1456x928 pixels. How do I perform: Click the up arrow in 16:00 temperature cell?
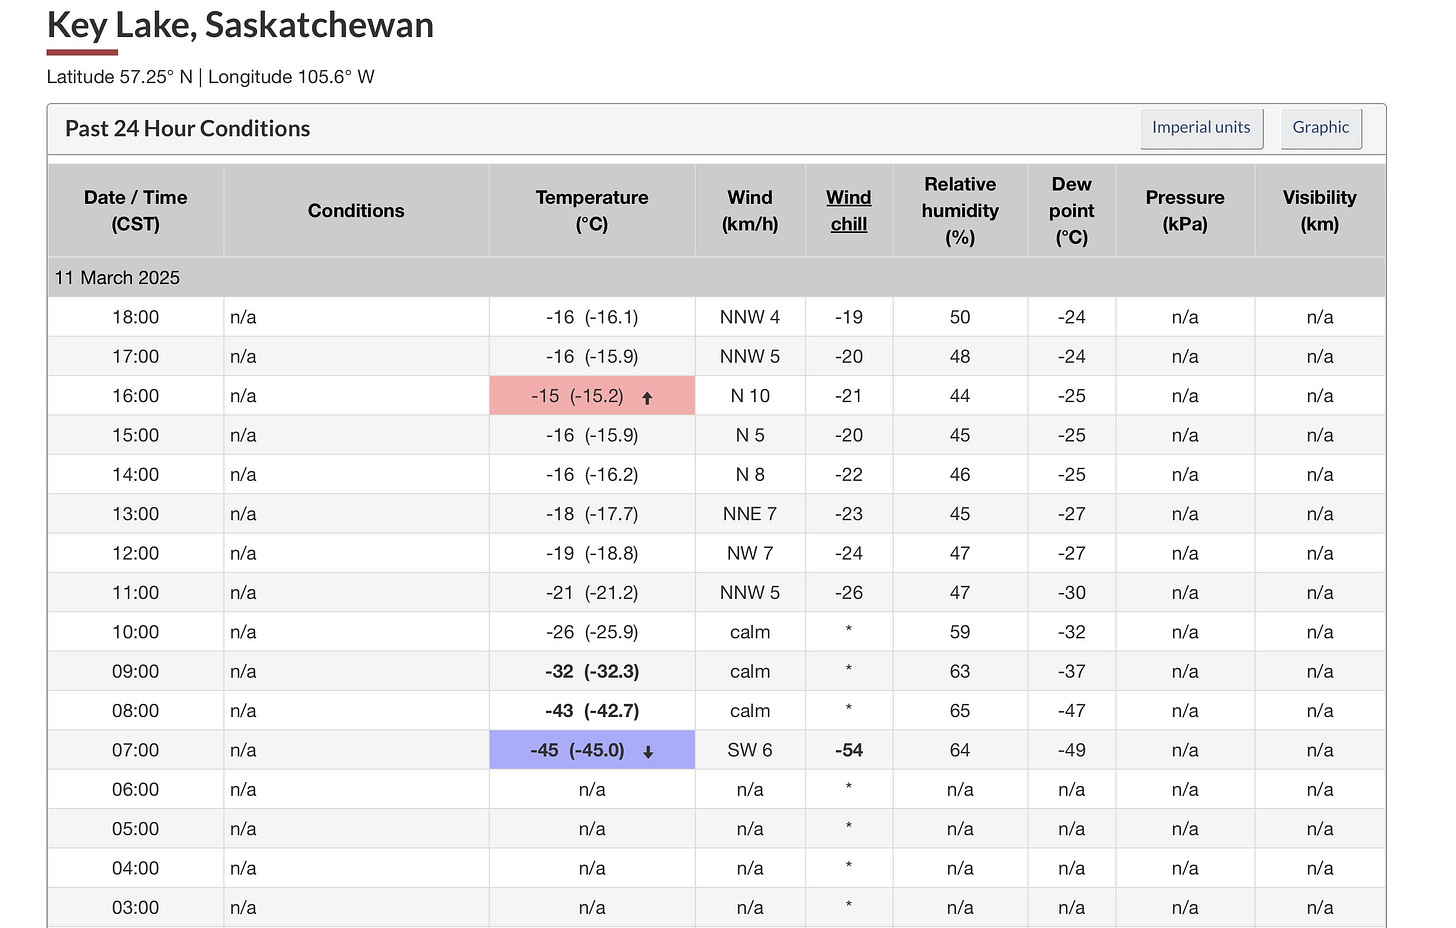tap(647, 398)
